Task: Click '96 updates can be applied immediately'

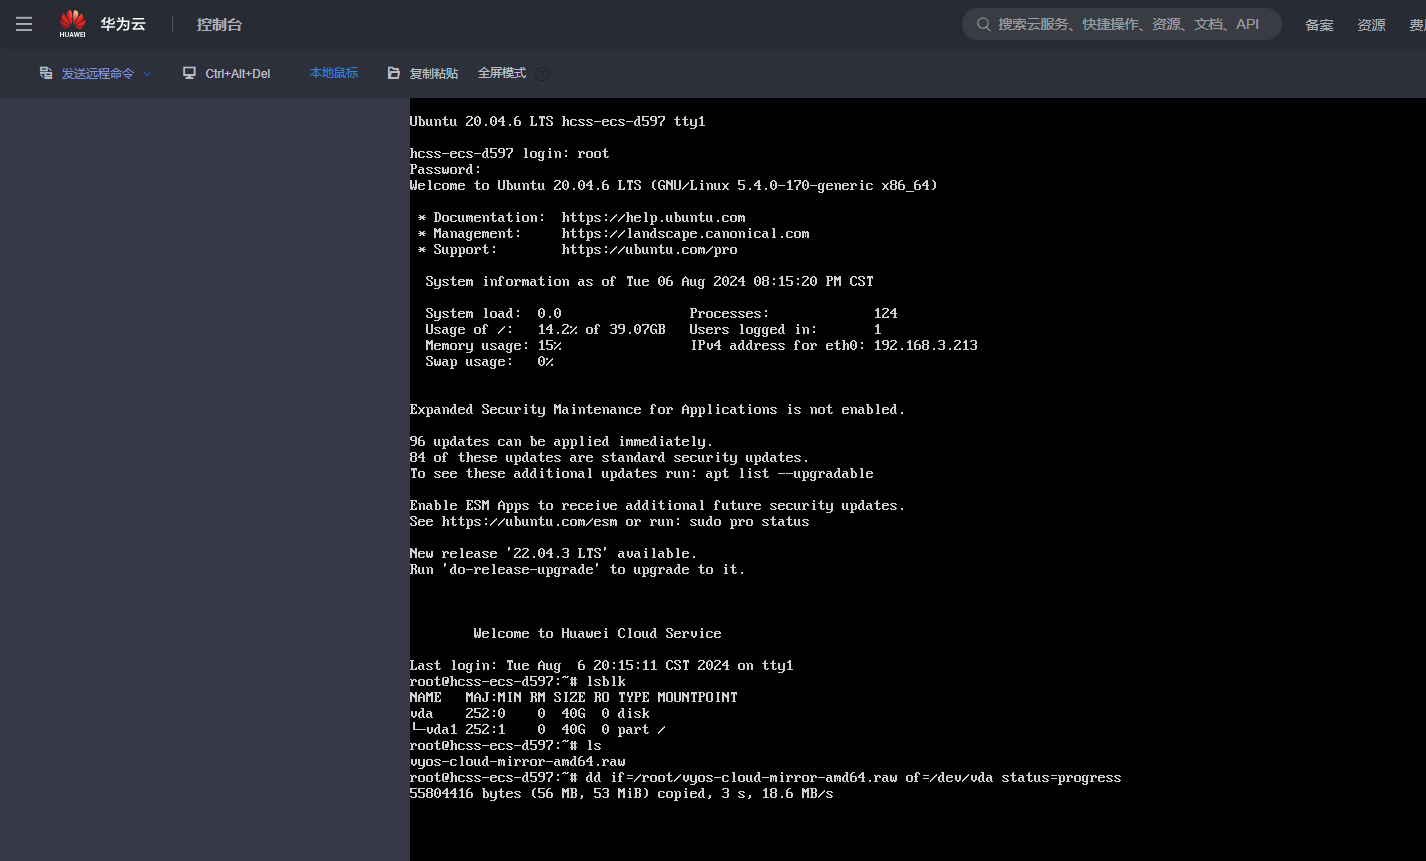Action: click(561, 441)
